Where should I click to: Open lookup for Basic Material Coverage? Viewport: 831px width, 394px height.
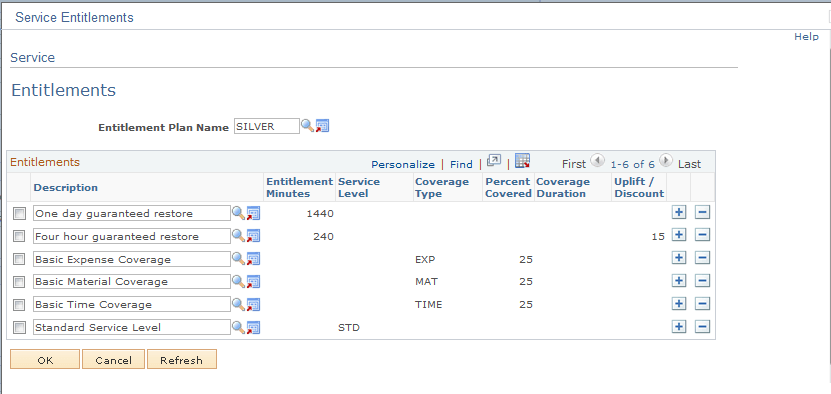coord(238,281)
